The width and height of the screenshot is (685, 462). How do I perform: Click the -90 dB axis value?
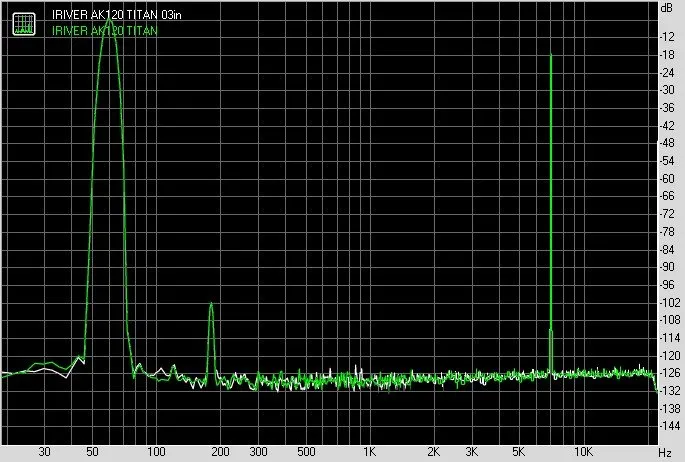[667, 267]
